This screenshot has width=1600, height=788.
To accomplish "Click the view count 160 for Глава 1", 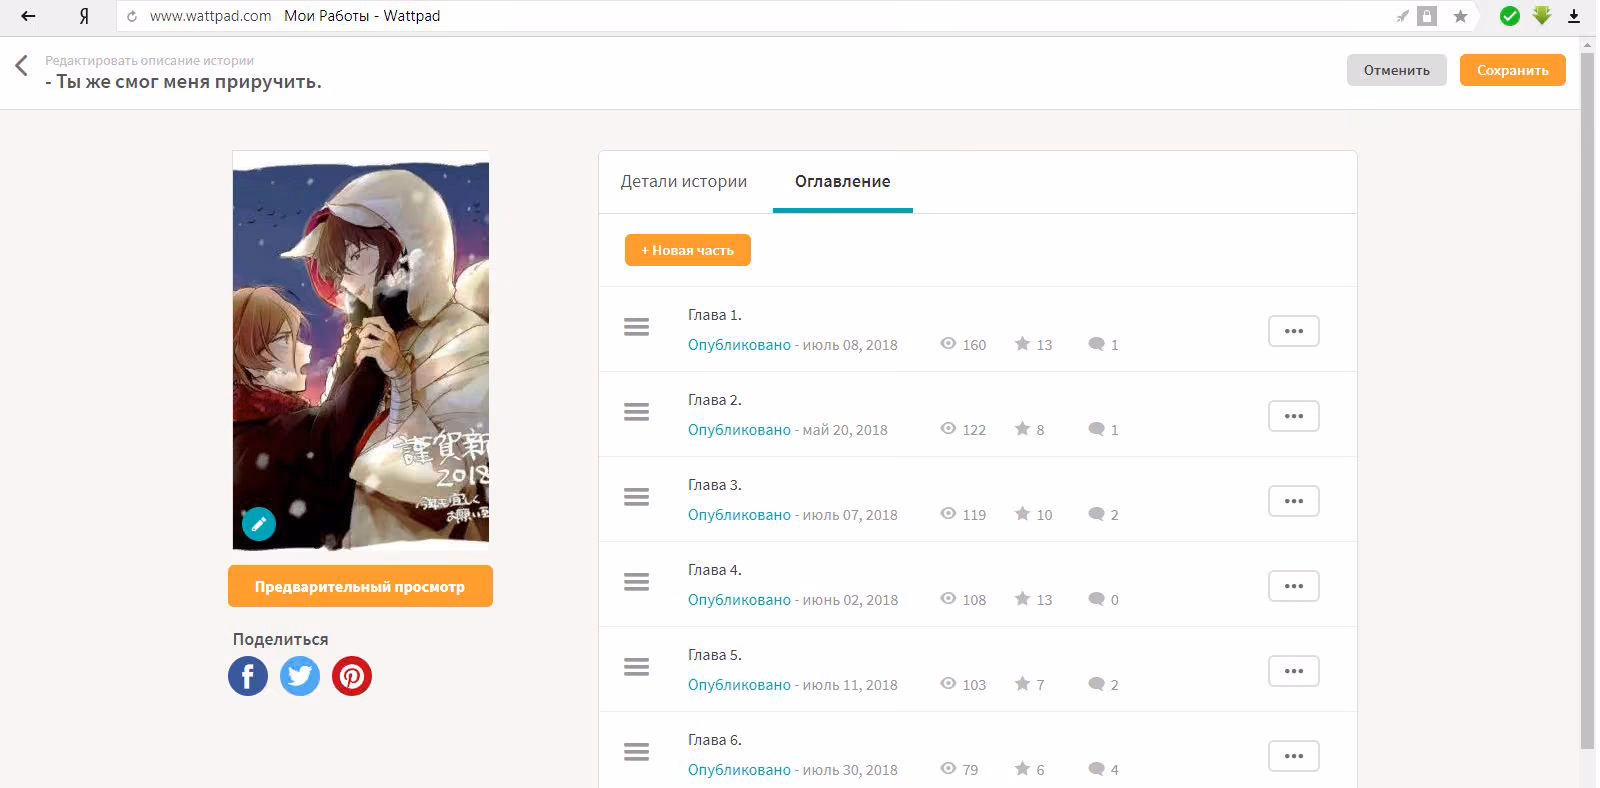I will tap(974, 345).
